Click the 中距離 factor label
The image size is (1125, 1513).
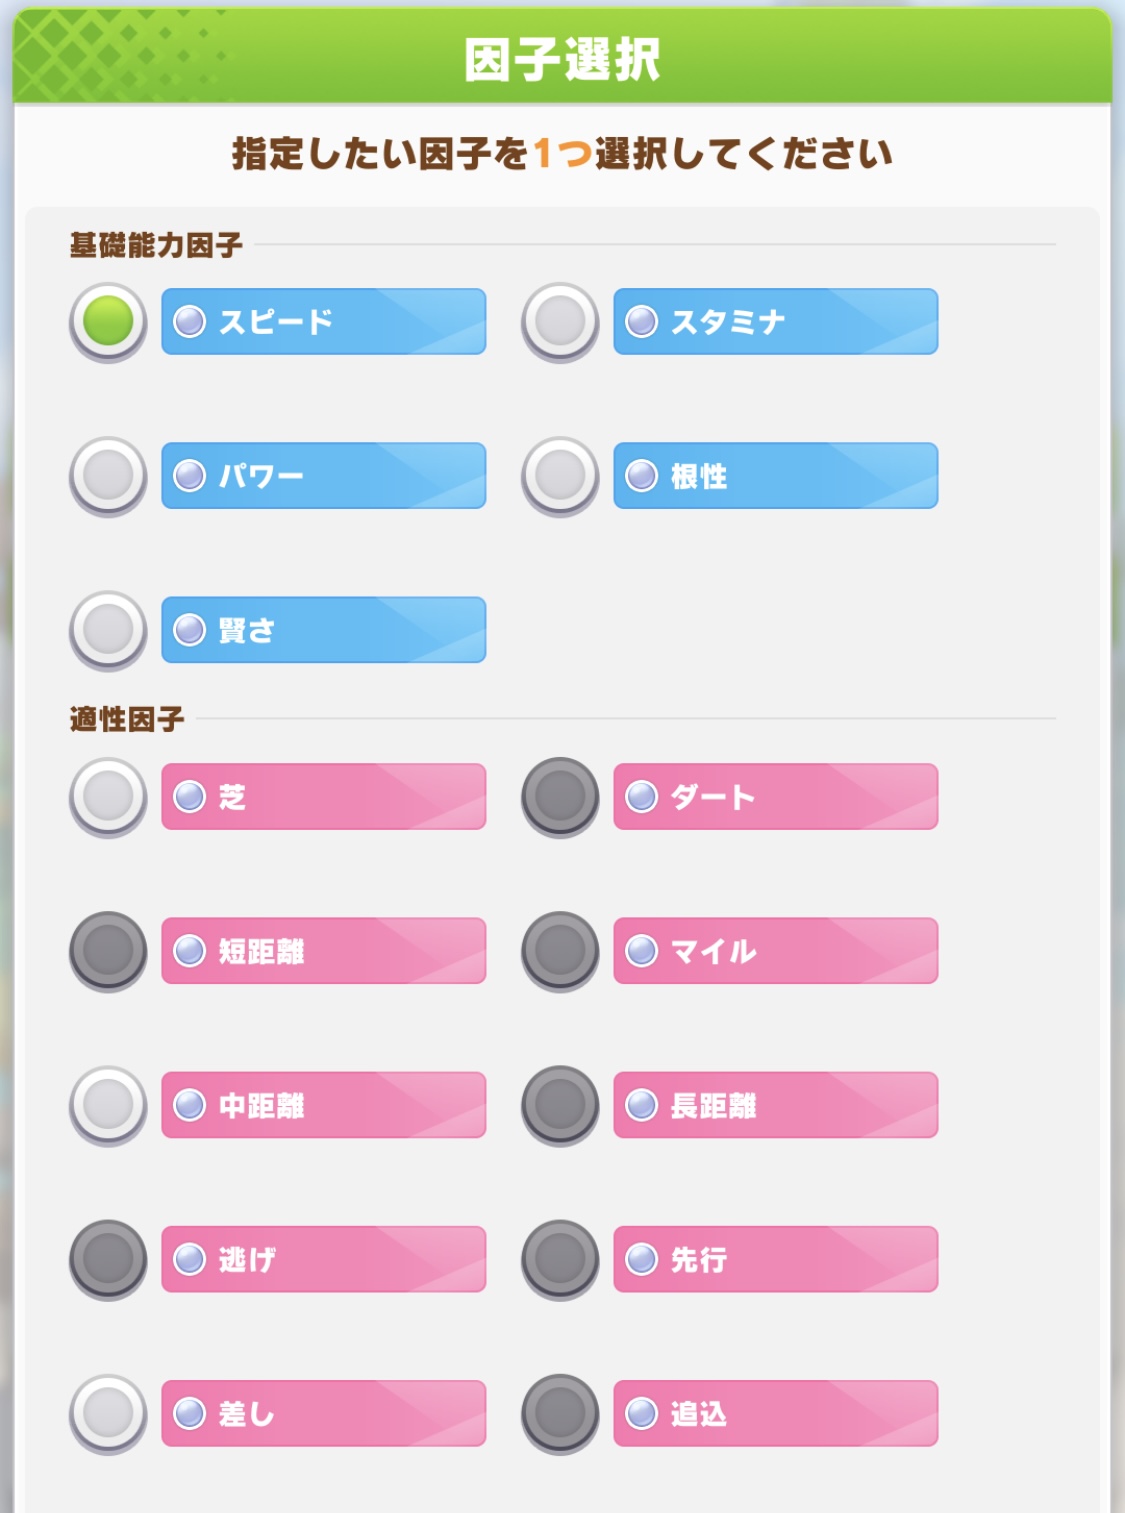pos(323,1105)
